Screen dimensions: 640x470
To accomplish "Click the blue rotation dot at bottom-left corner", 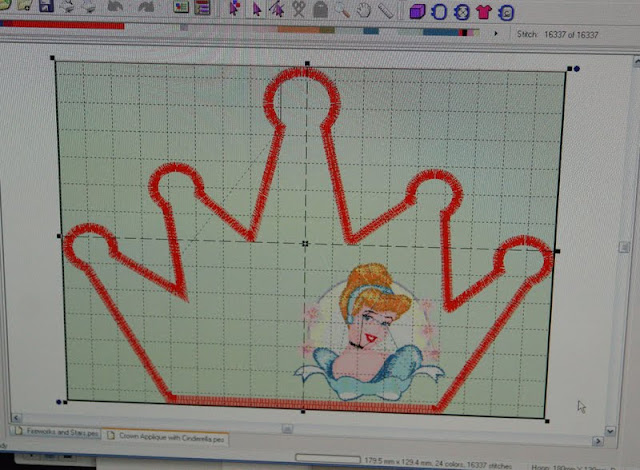I will tap(59, 402).
